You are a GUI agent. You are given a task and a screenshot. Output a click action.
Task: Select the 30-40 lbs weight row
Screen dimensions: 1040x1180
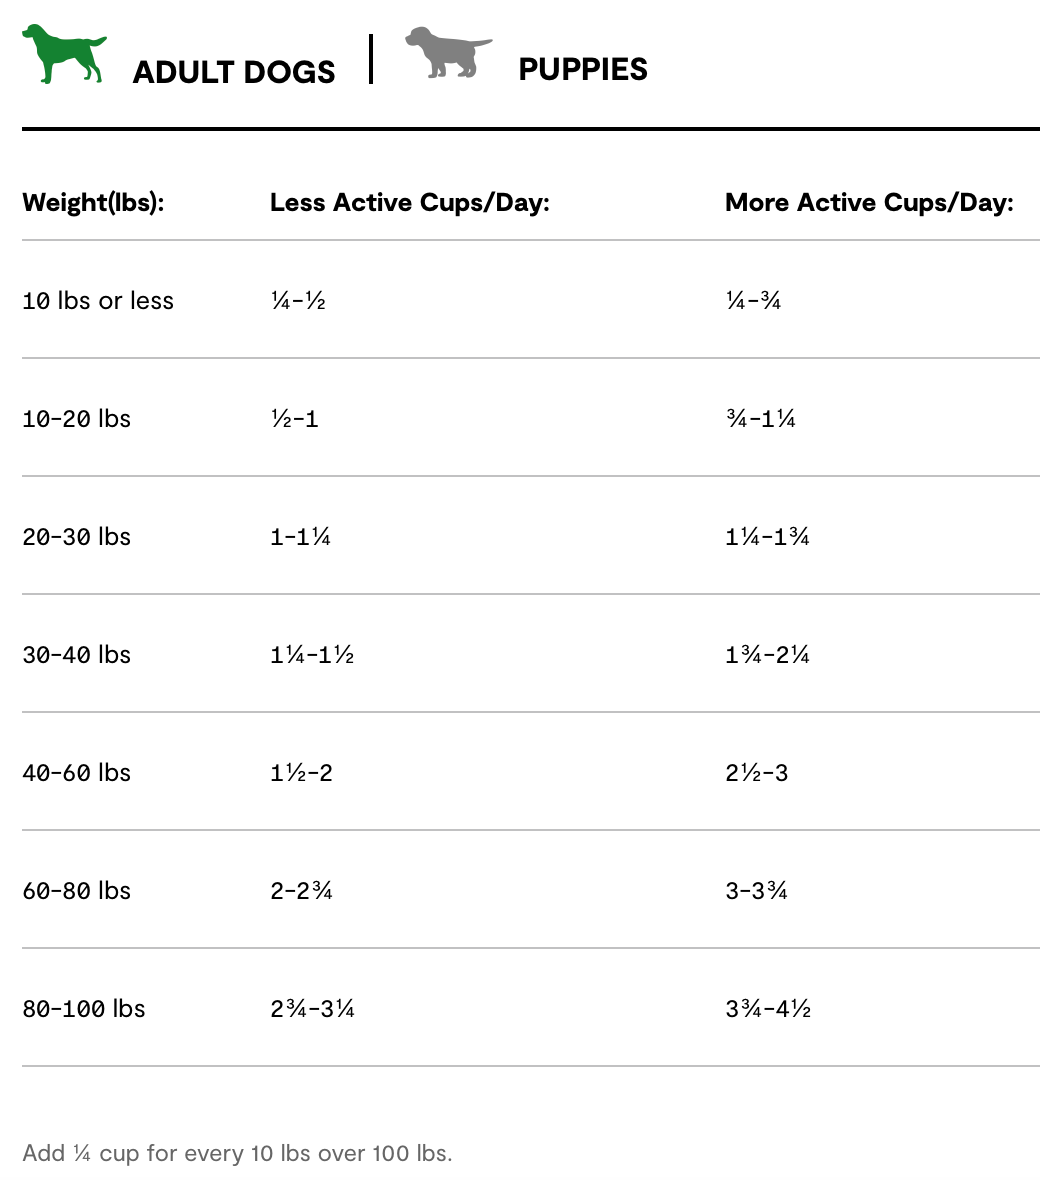[x=77, y=655]
